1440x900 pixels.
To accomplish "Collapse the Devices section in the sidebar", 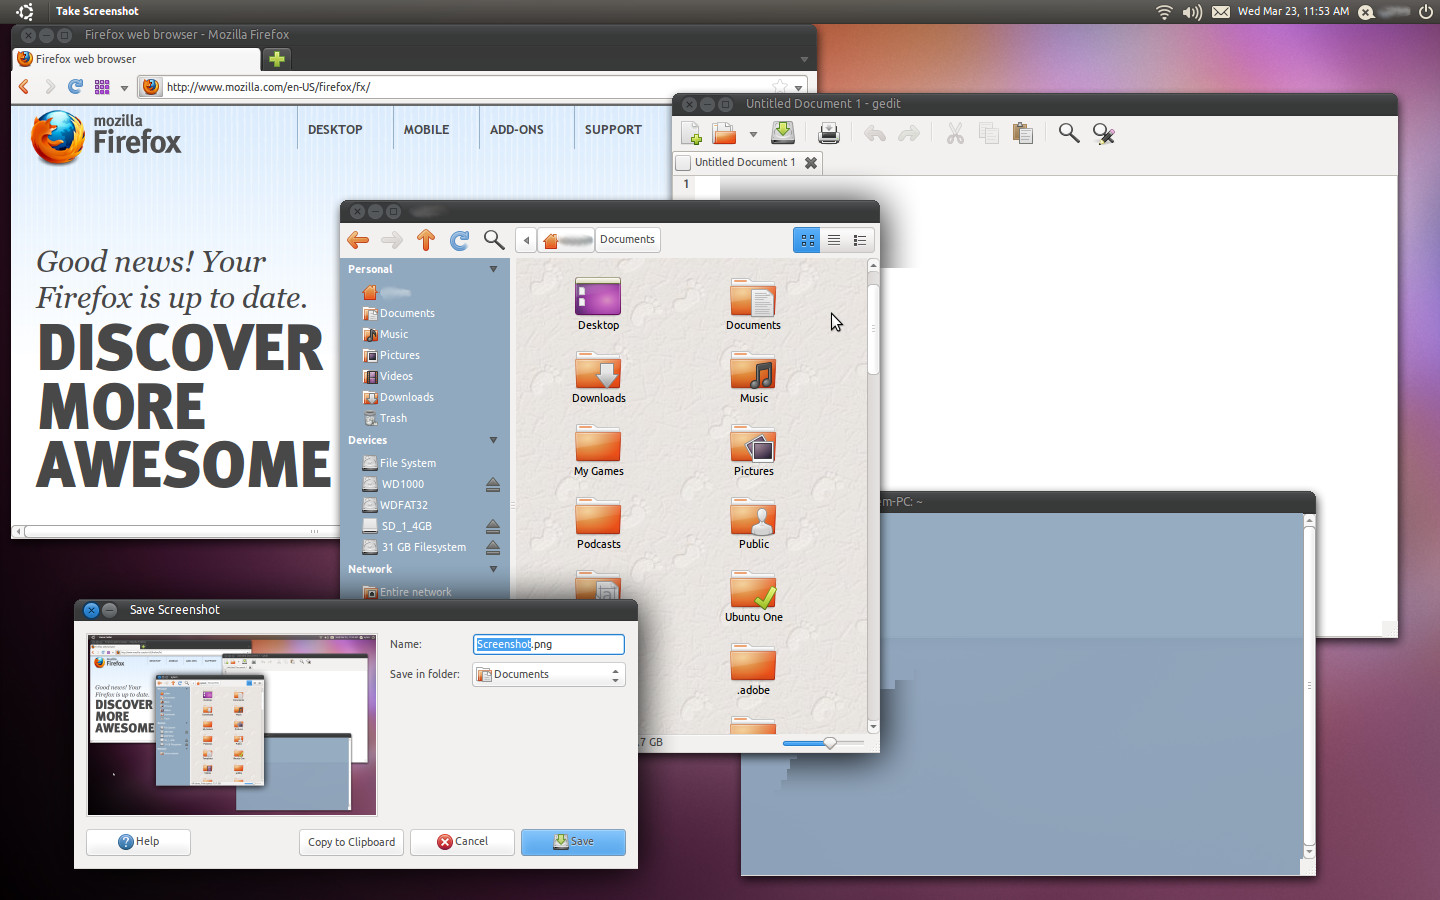I will click(493, 440).
